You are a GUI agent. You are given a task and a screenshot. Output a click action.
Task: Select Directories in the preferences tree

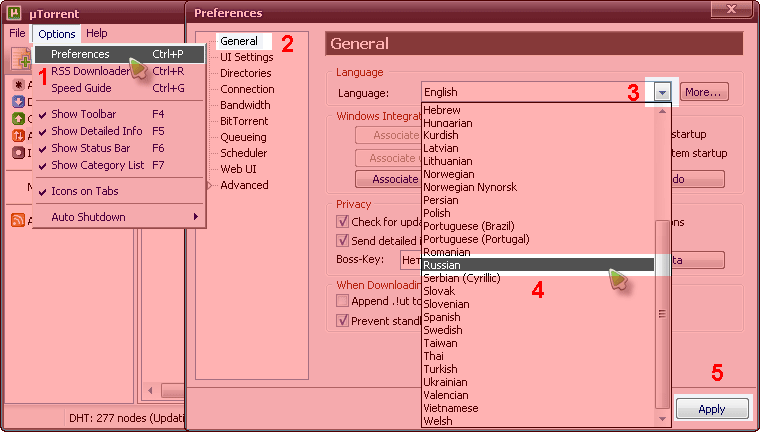coord(246,73)
